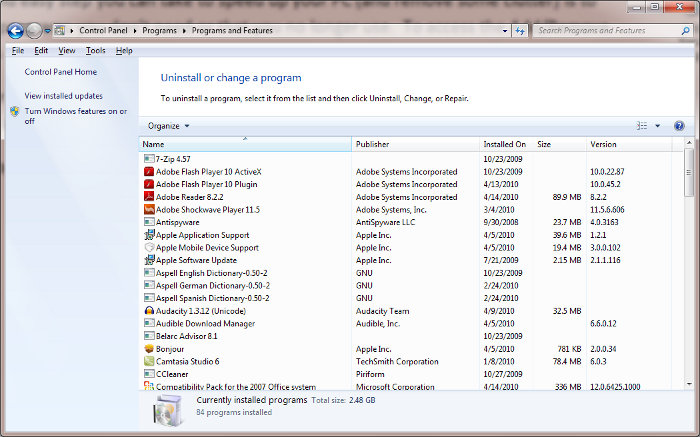Select the Adobe Flash Player 10 Plugin icon
This screenshot has width=700, height=437.
[x=149, y=184]
